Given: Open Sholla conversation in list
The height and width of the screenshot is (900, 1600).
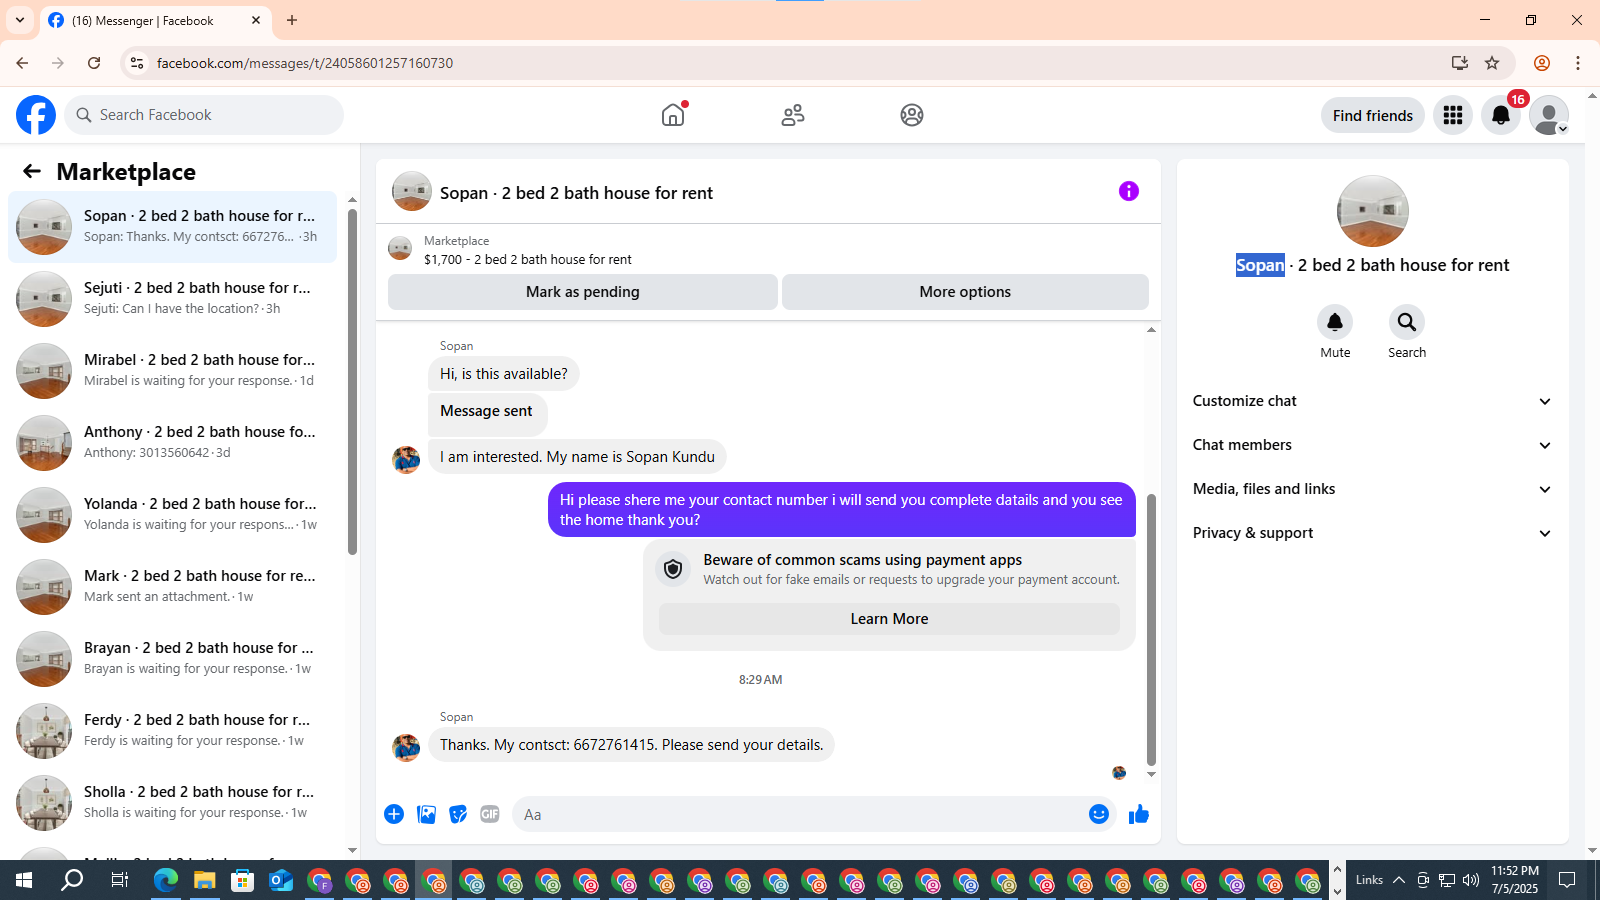Looking at the screenshot, I should point(173,803).
